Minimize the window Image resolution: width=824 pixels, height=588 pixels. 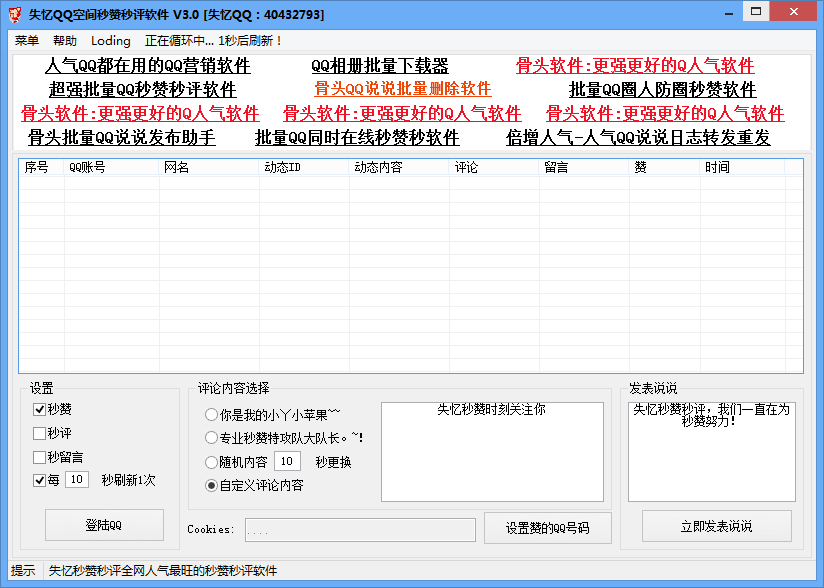pyautogui.click(x=729, y=13)
